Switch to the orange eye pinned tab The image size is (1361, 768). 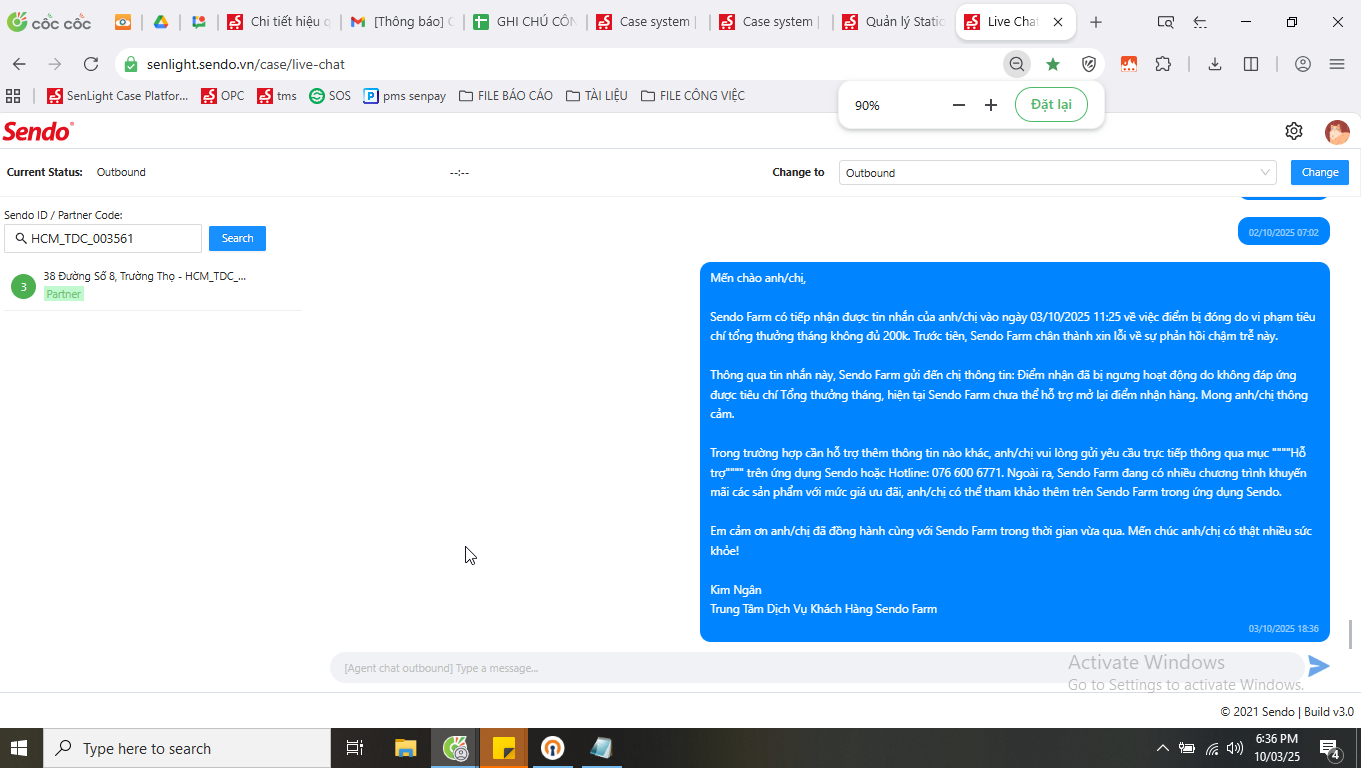(x=123, y=22)
